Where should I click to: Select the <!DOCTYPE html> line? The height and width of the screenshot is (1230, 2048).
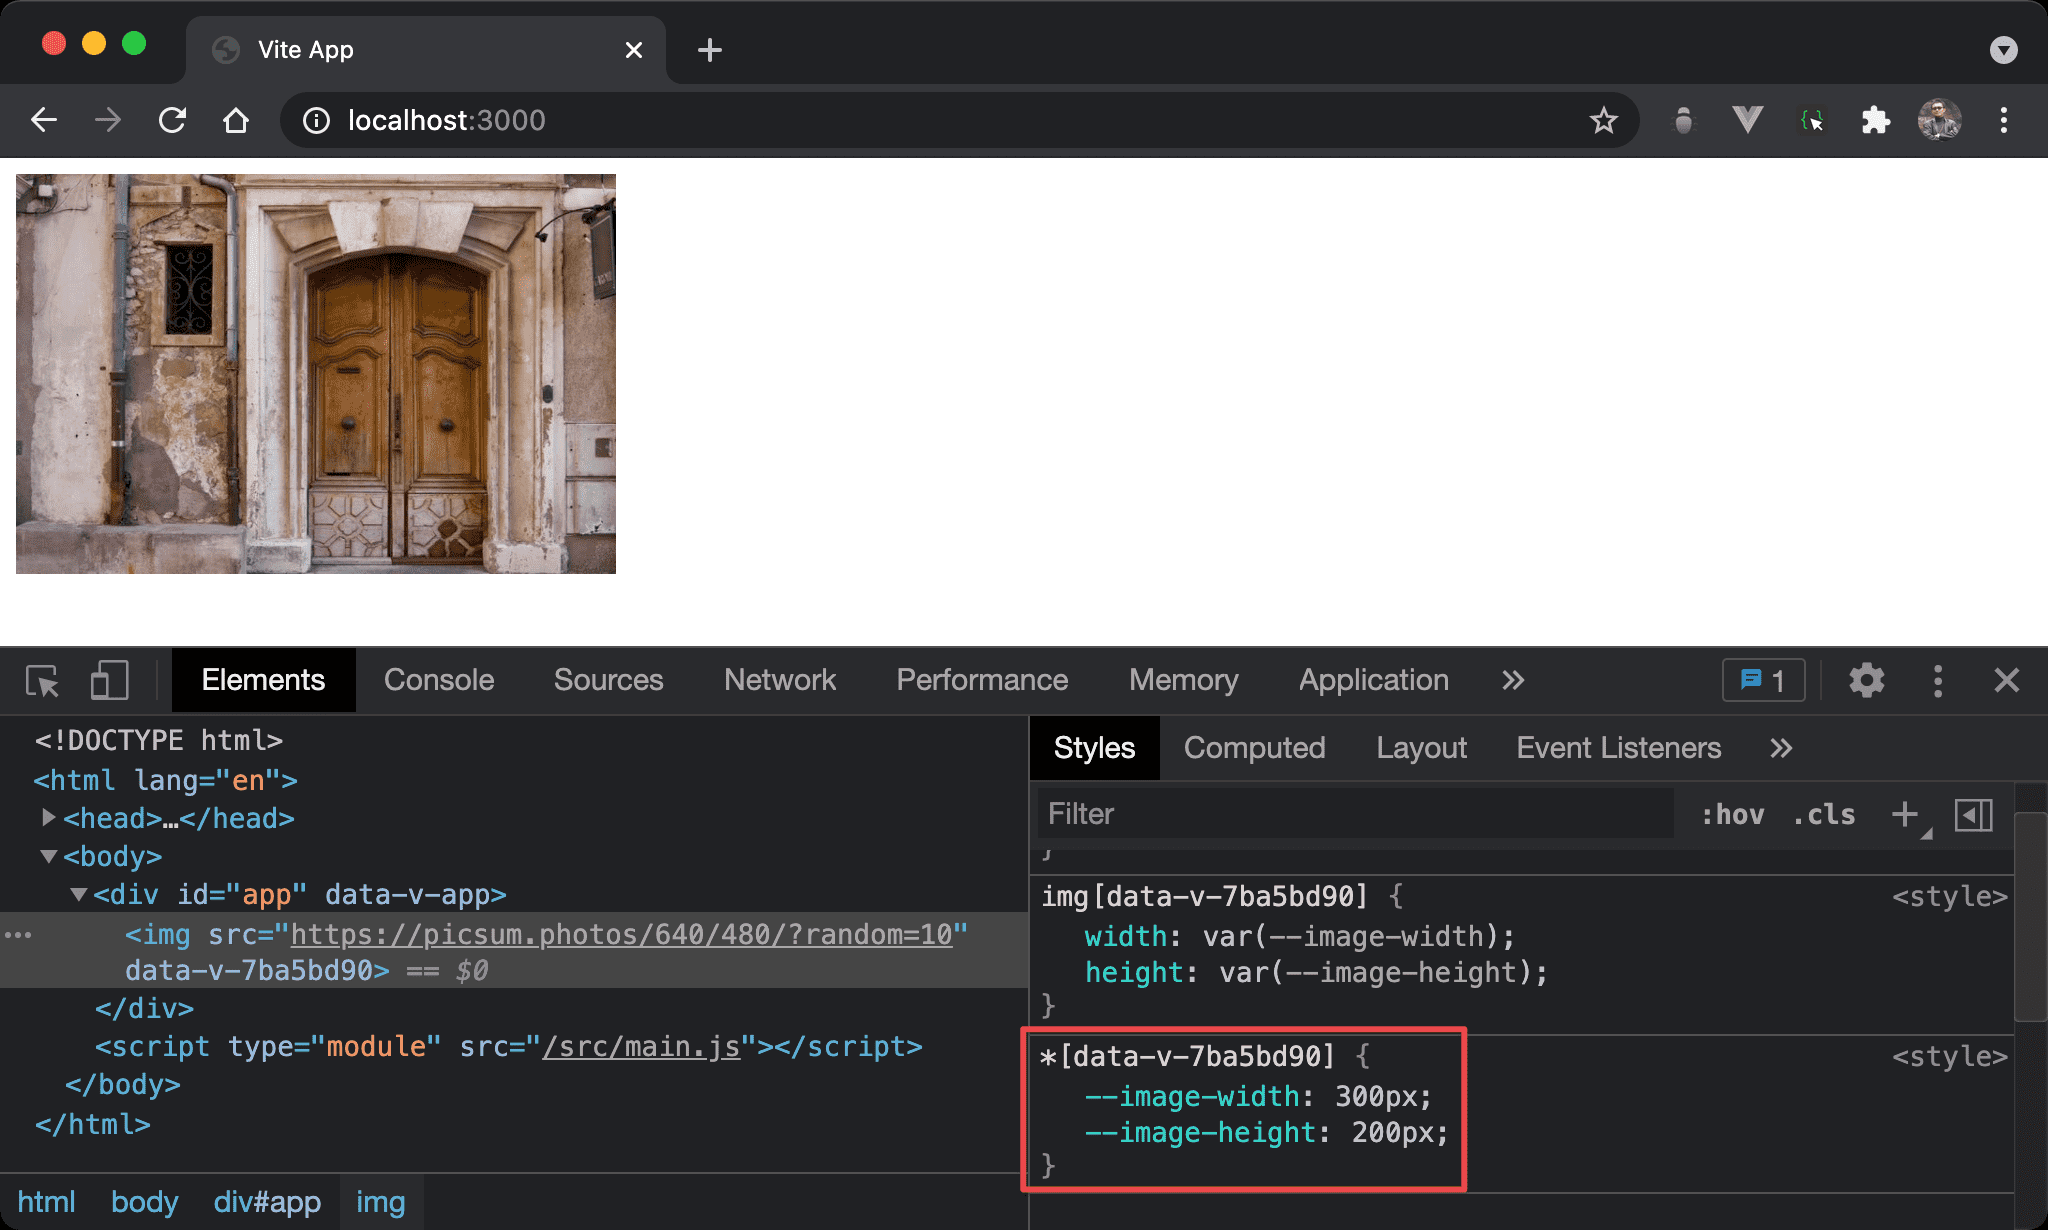[158, 741]
